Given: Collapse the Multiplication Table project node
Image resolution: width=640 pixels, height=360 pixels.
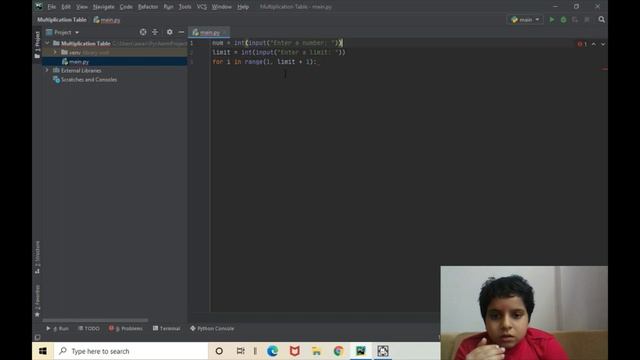Looking at the screenshot, I should (47, 43).
